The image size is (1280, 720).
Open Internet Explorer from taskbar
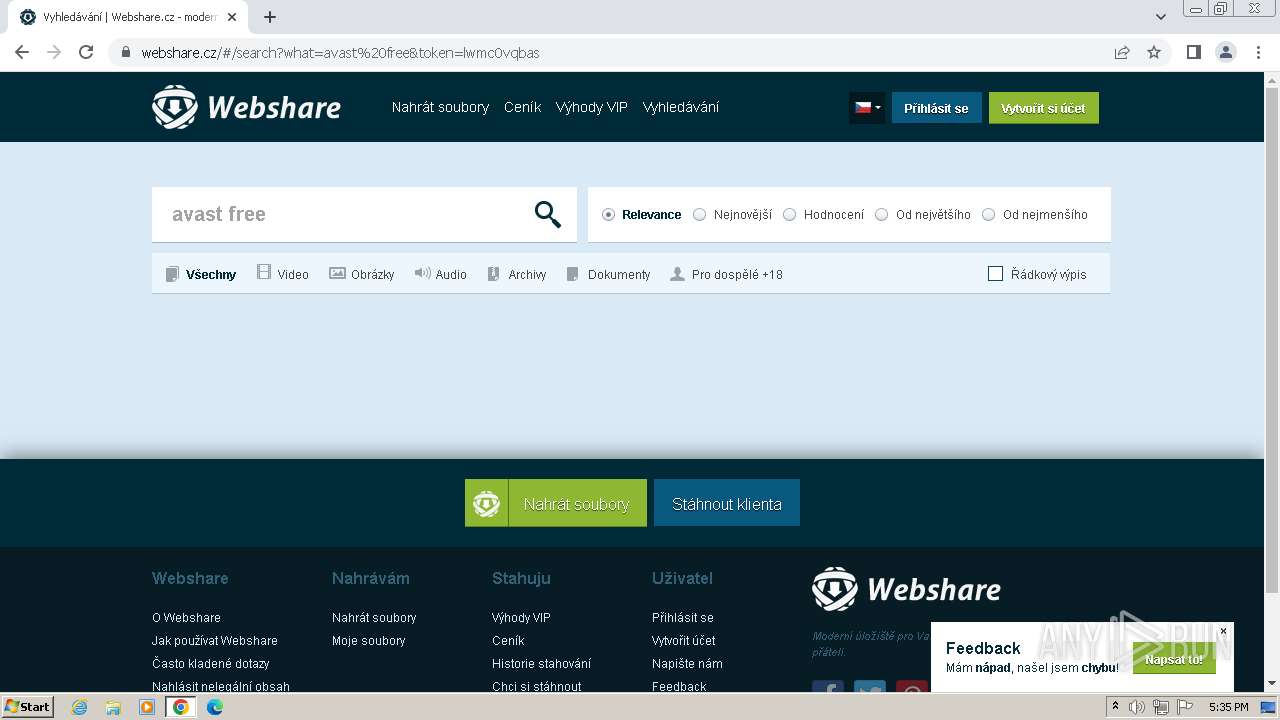point(79,707)
